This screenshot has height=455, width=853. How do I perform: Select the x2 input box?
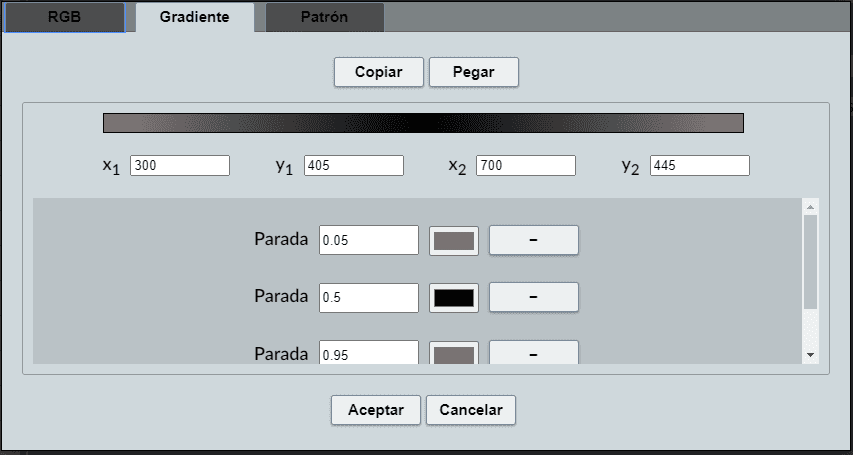click(526, 166)
